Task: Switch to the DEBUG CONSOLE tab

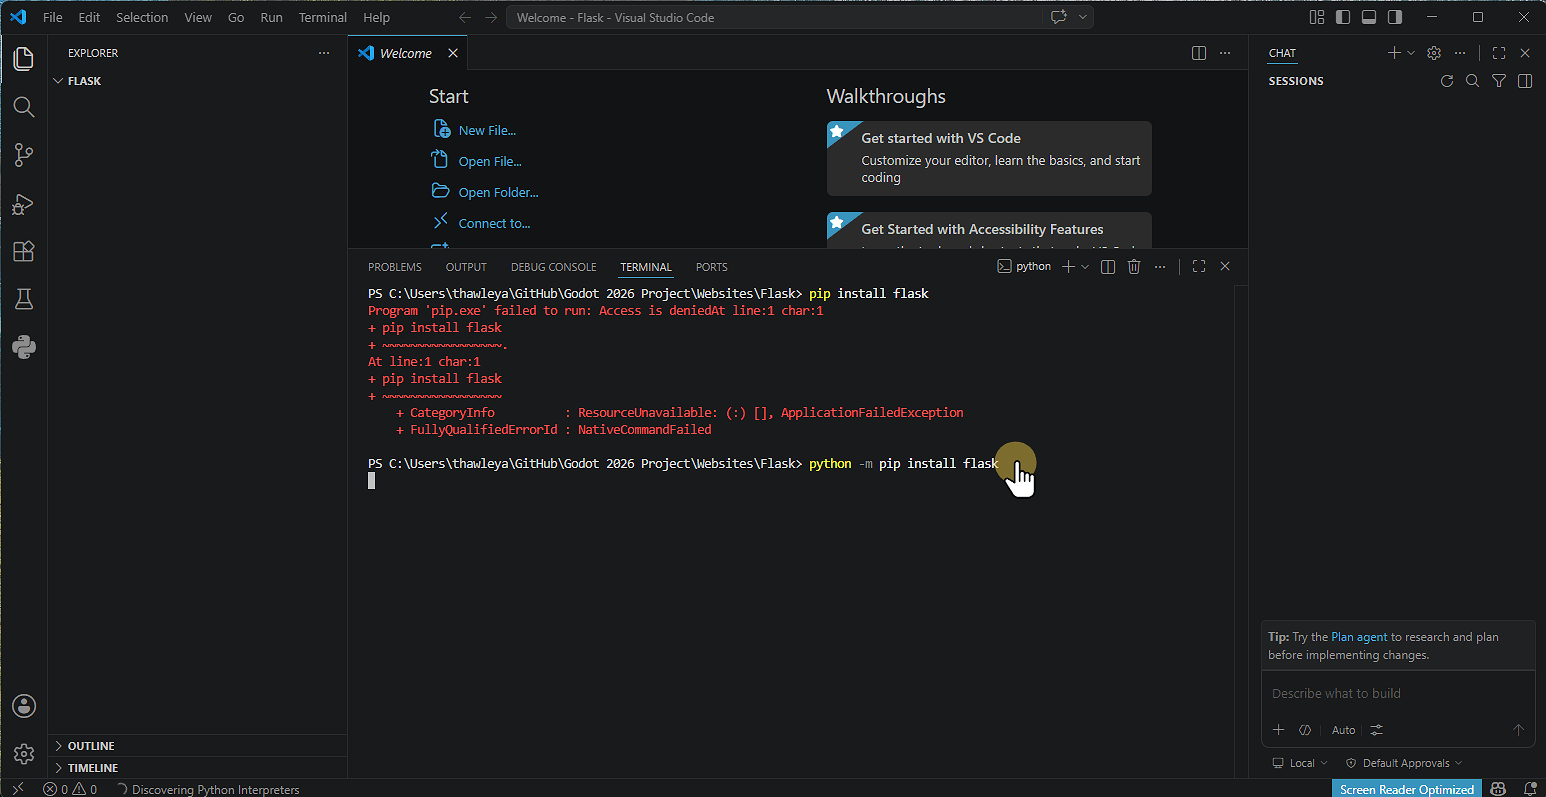Action: (554, 267)
